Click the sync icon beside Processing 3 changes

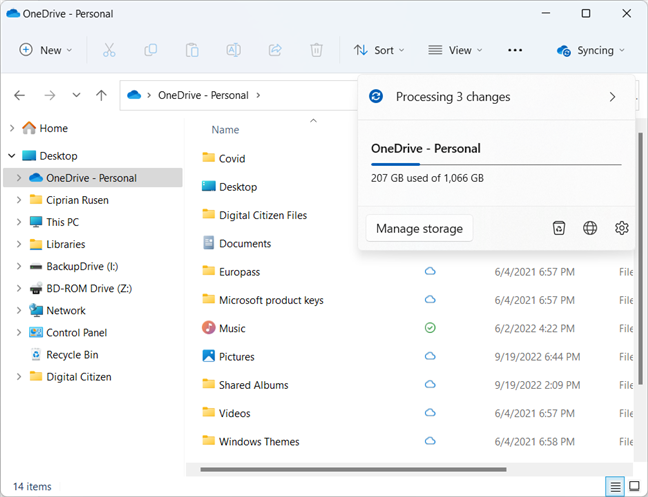tap(376, 96)
